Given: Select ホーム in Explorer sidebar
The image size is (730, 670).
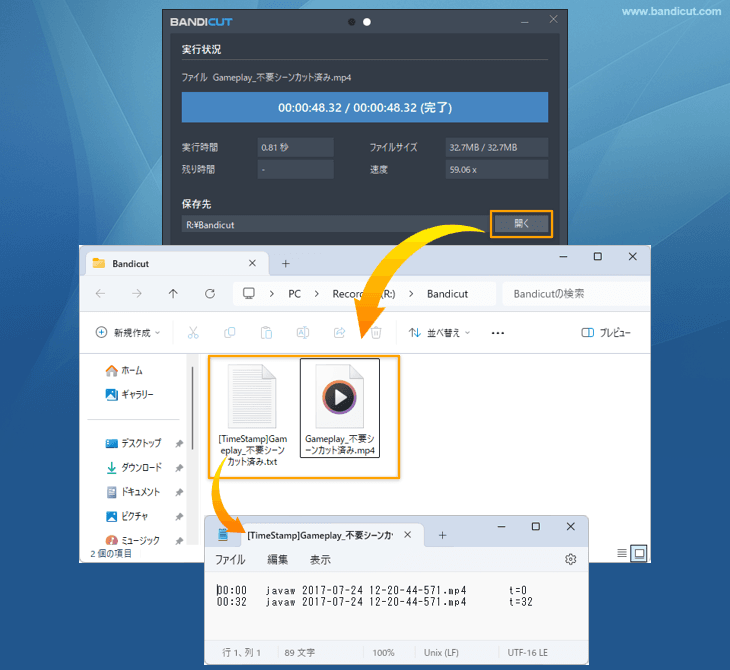Looking at the screenshot, I should click(124, 371).
